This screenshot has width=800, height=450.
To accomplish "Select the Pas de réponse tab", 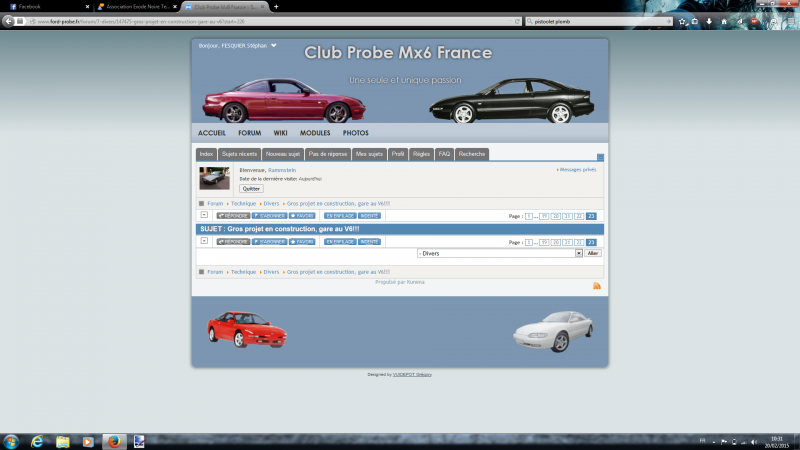I will 328,154.
